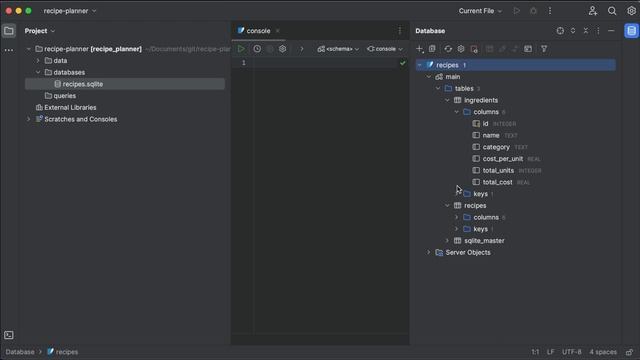Image resolution: width=640 pixels, height=360 pixels.
Task: Run the current file configuration
Action: (x=517, y=11)
